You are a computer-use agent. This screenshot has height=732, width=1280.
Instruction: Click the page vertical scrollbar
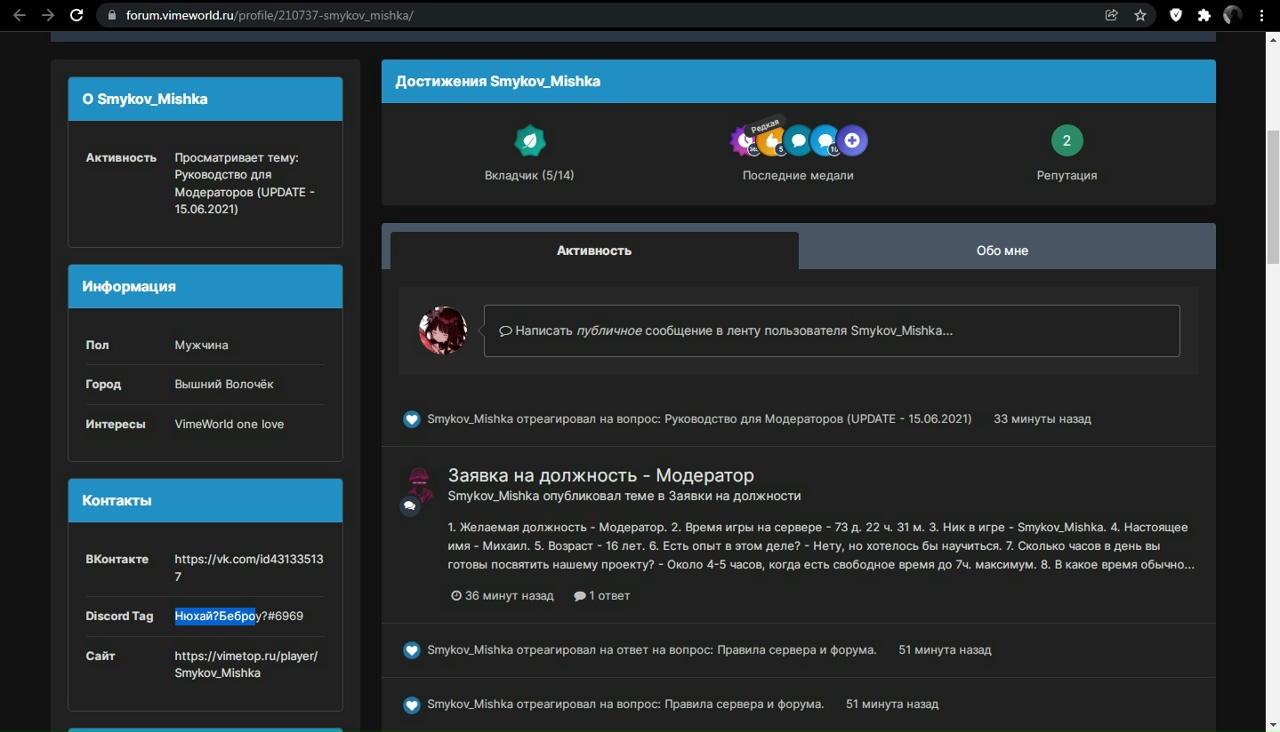point(1272,200)
